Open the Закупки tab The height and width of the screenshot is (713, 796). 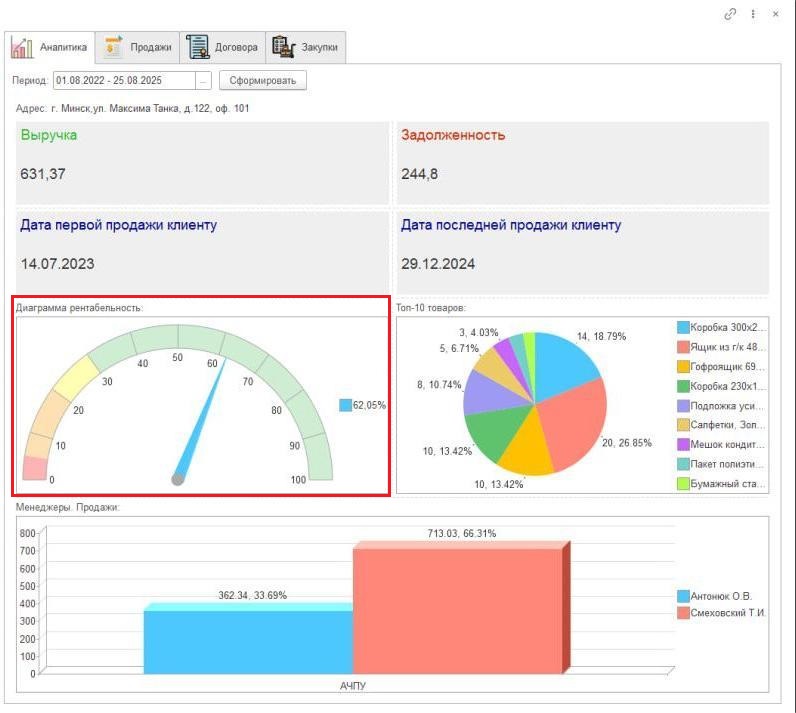pyautogui.click(x=319, y=47)
